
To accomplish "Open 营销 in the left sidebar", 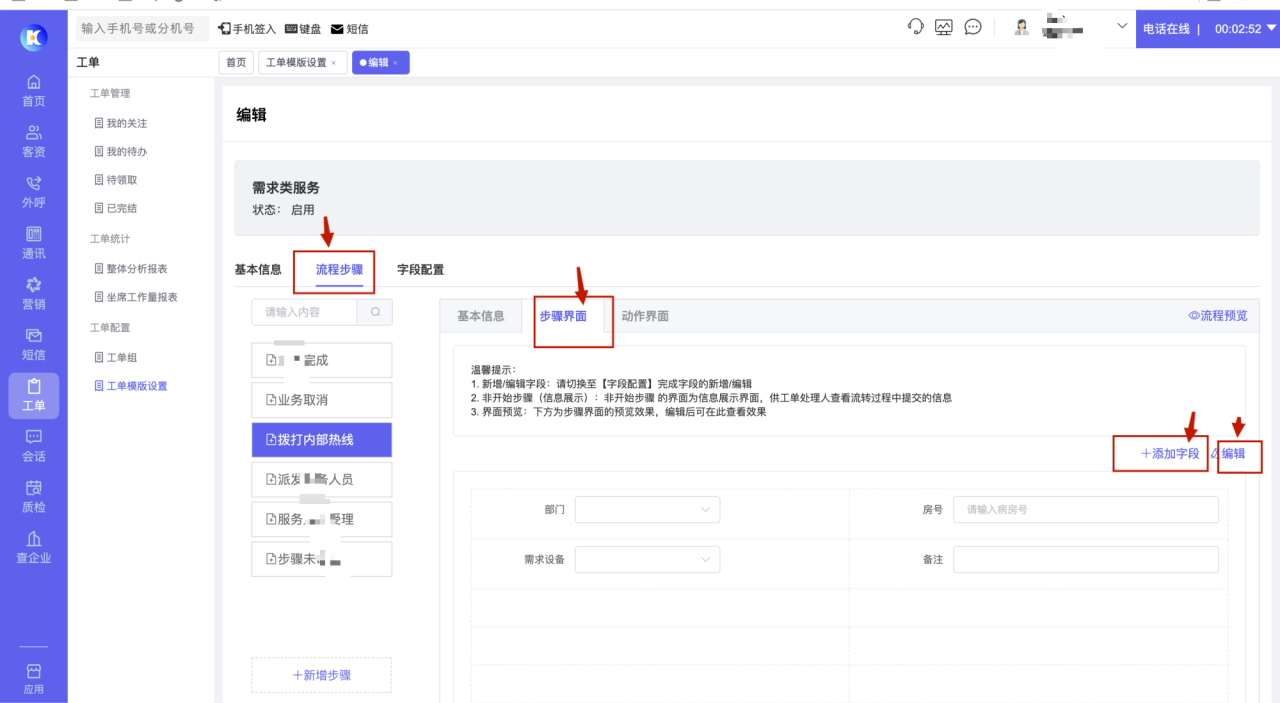I will 33,293.
